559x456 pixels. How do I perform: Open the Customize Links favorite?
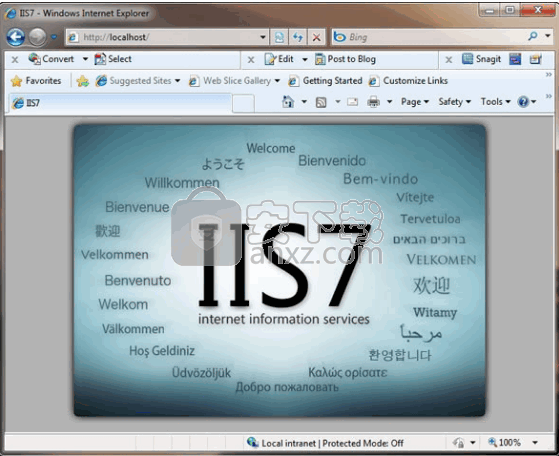(408, 81)
